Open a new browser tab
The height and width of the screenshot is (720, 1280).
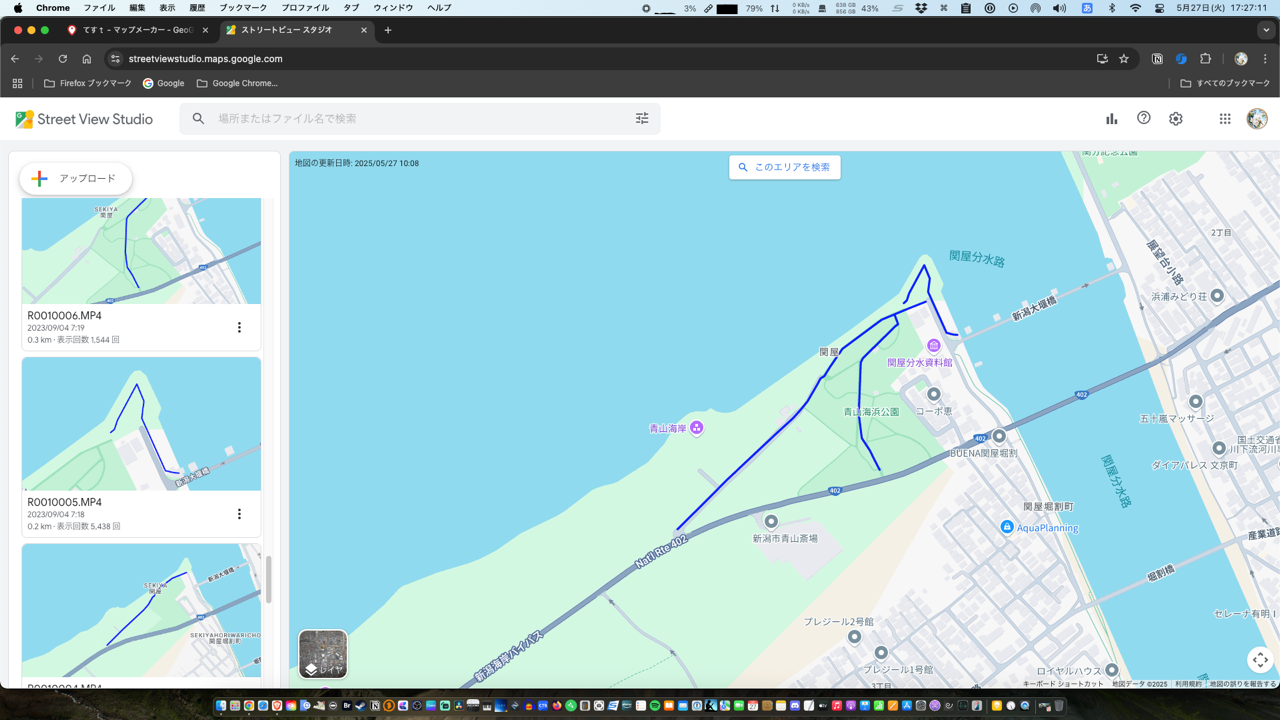[x=388, y=30]
